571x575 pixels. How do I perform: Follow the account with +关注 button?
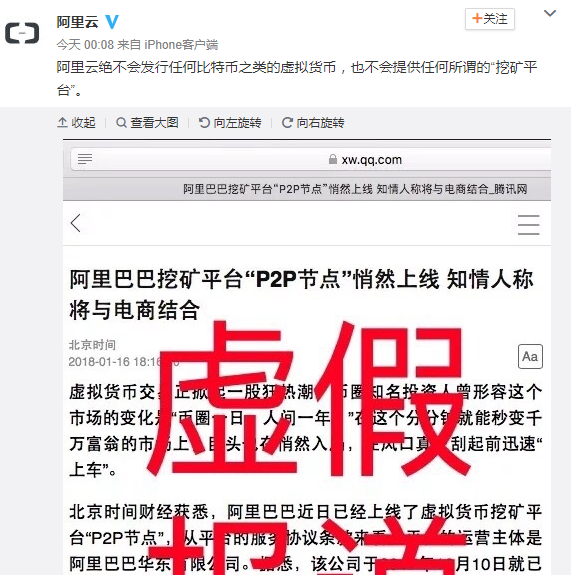click(x=490, y=19)
